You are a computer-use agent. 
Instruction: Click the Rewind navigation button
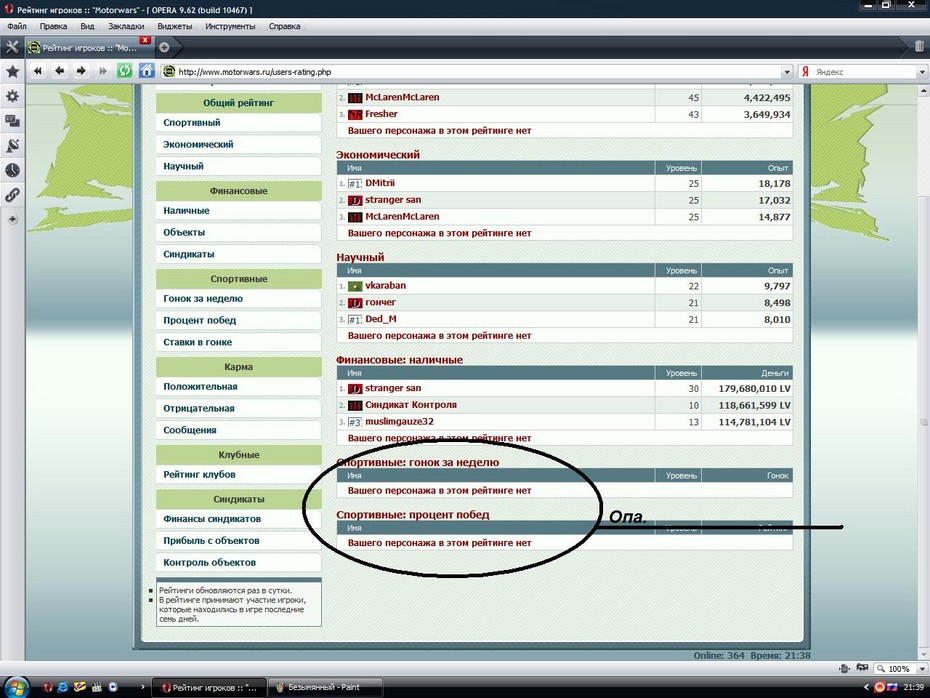[x=38, y=71]
